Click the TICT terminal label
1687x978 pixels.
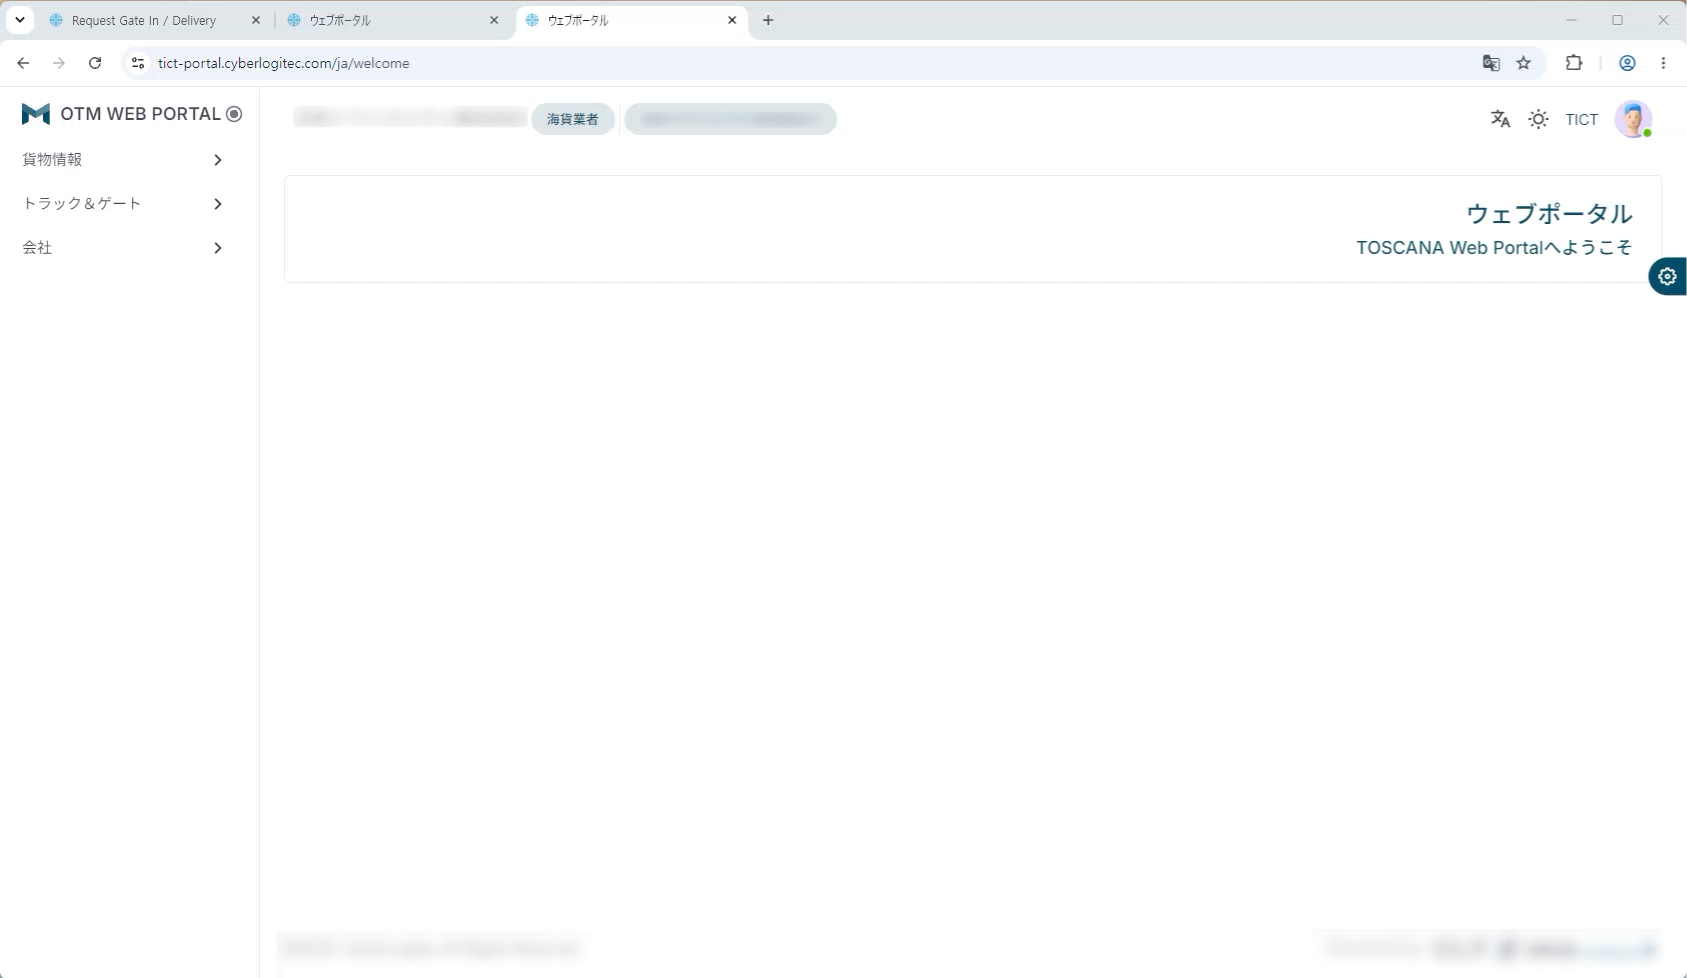coord(1581,120)
